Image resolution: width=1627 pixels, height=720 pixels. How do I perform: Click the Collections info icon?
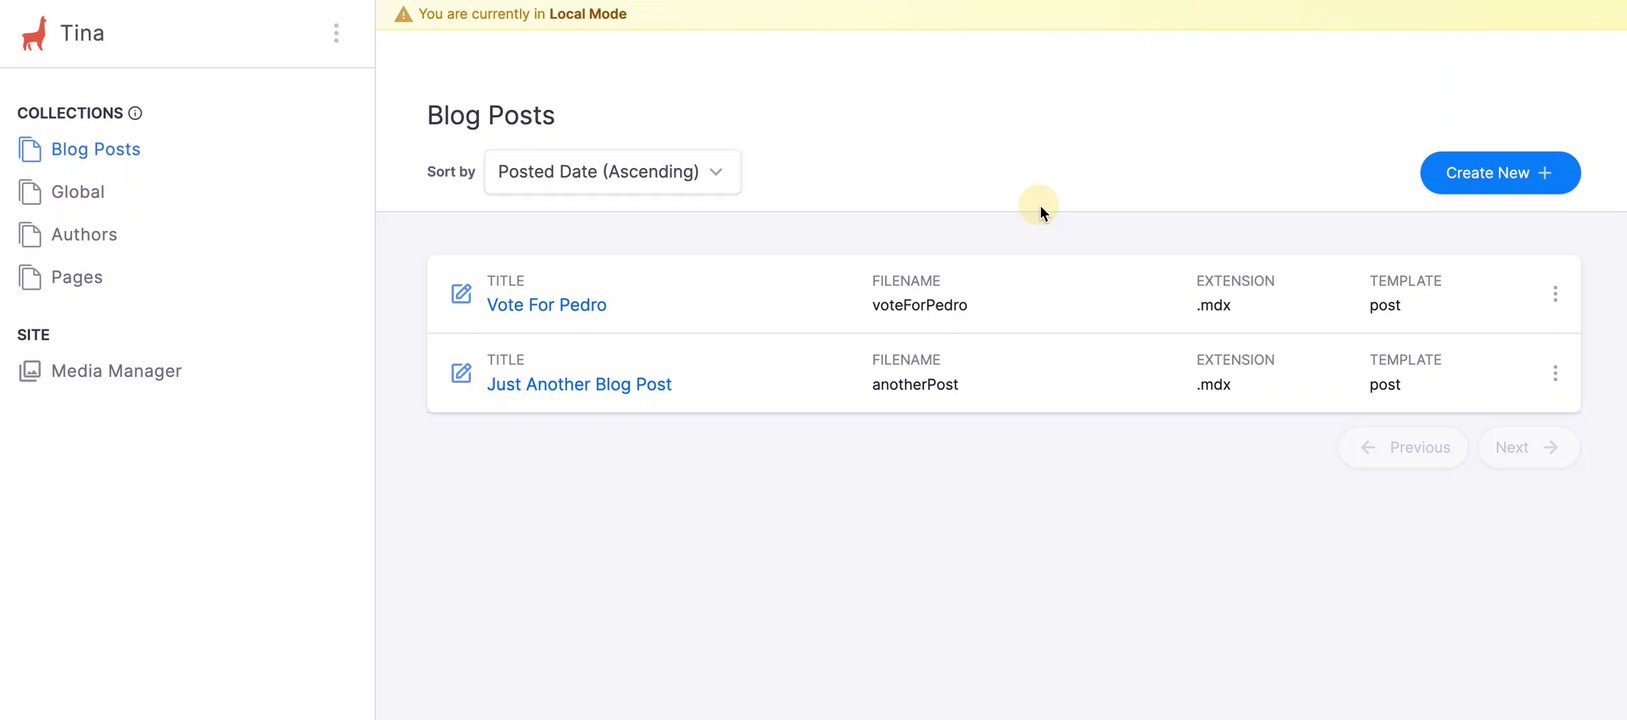point(135,113)
